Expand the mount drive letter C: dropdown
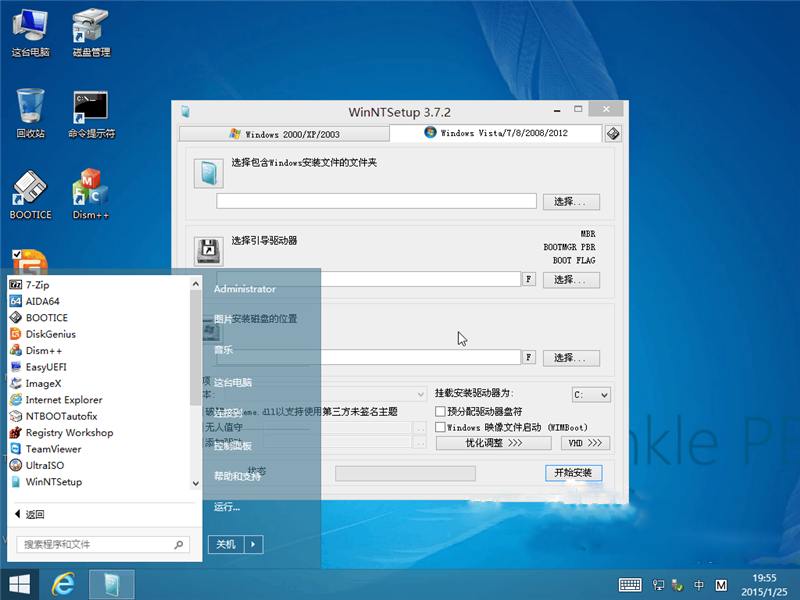800x600 pixels. [x=591, y=395]
